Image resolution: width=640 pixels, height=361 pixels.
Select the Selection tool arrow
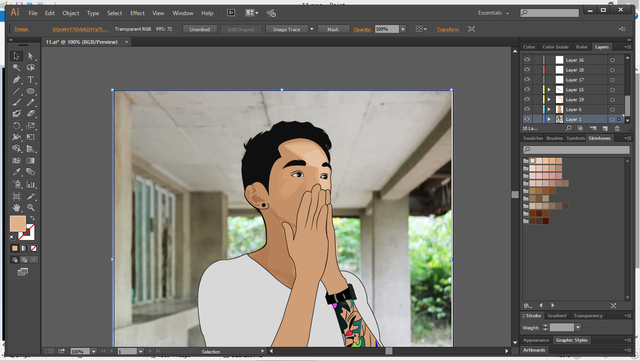[16, 56]
